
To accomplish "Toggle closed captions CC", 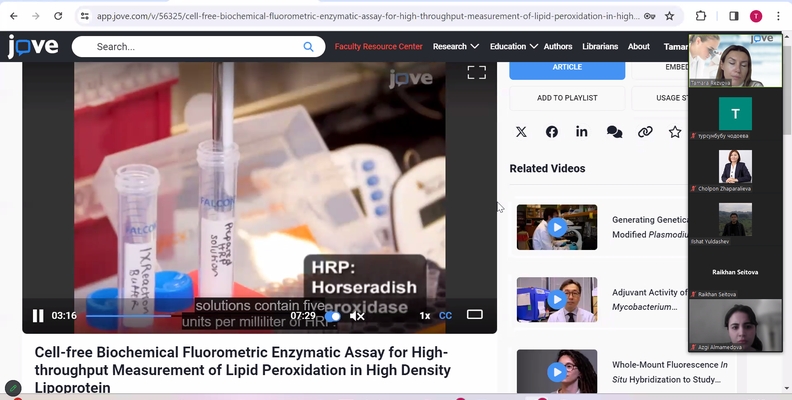I will click(x=445, y=316).
